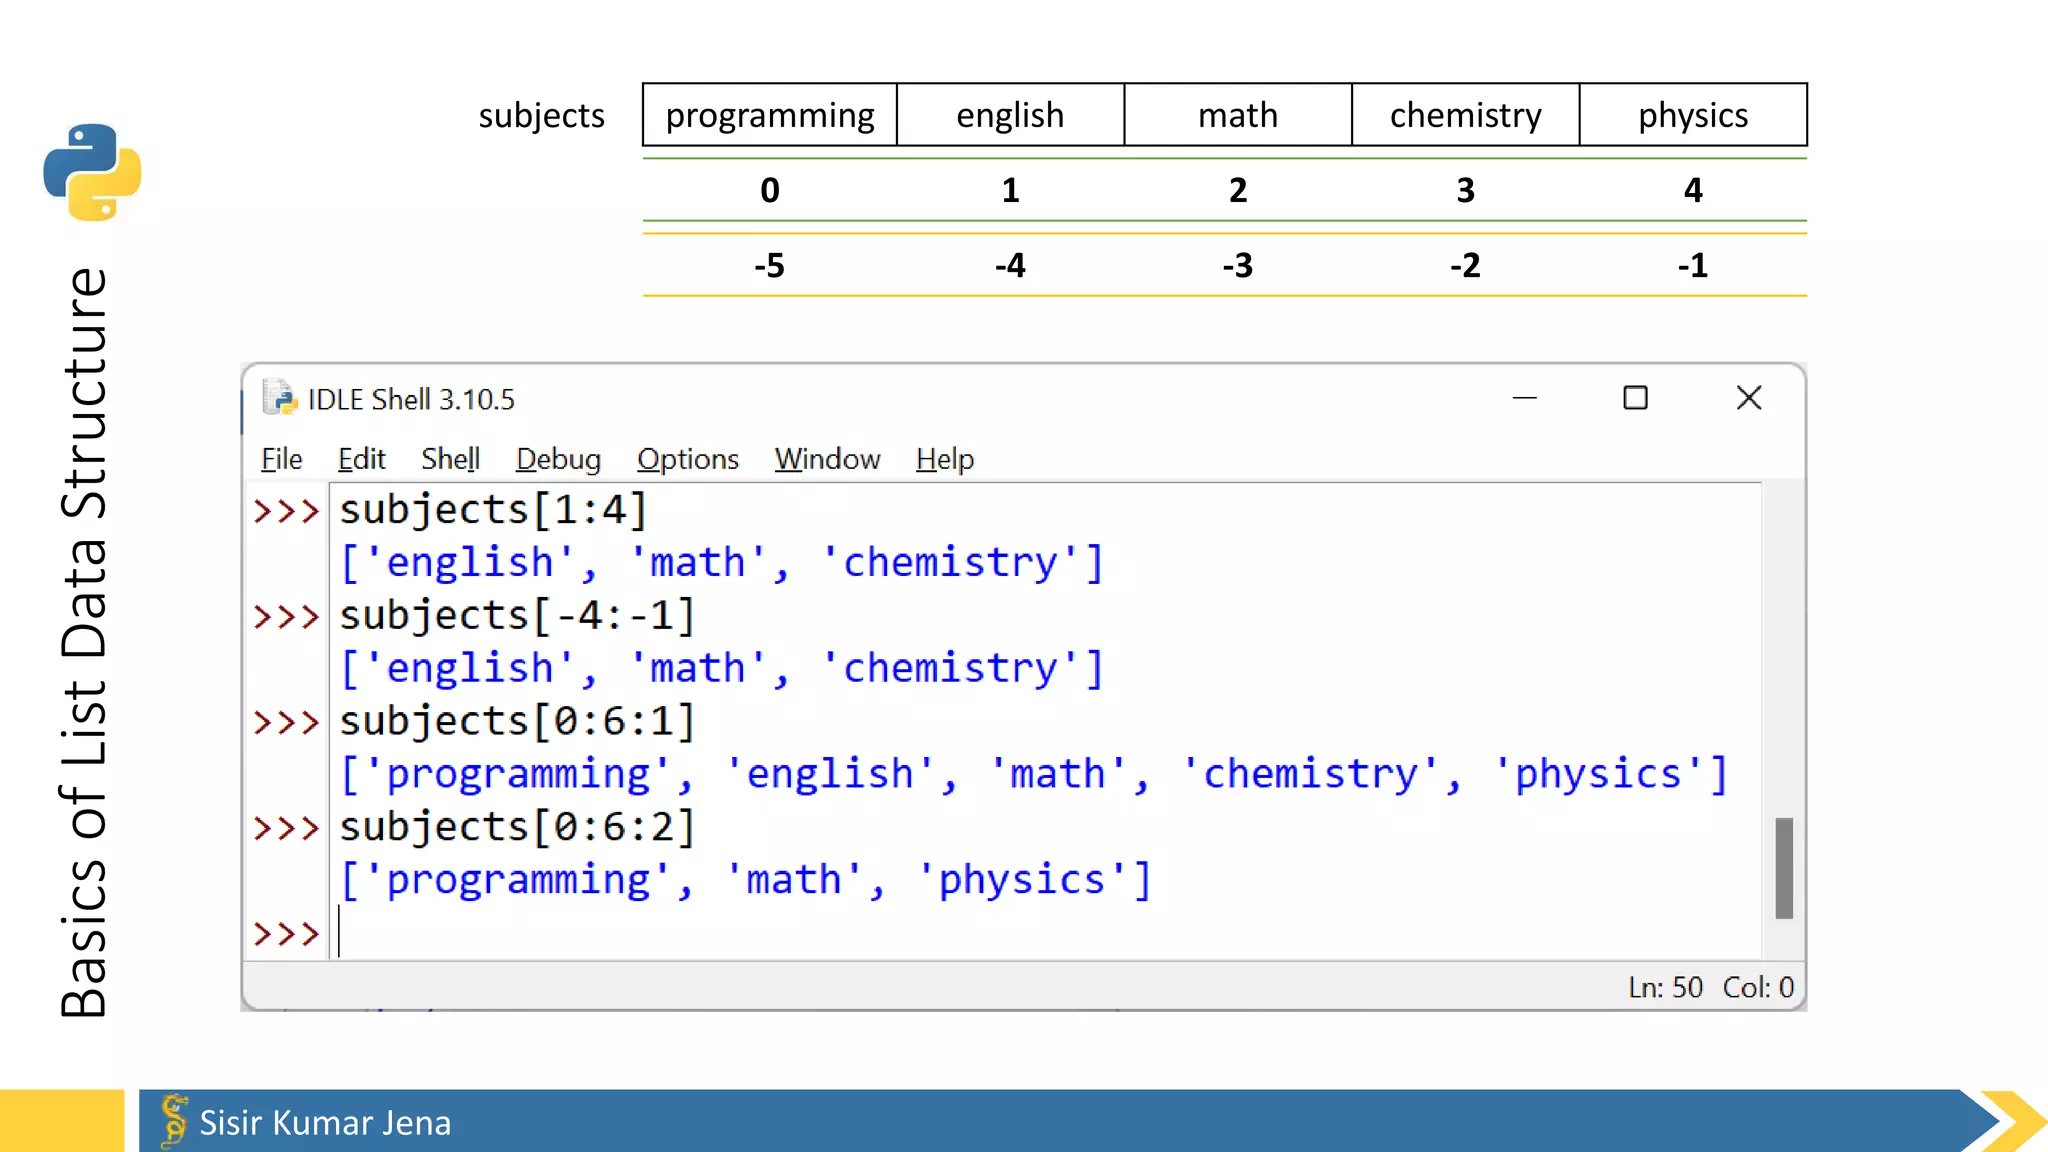Click the 'math' cell in subjects table
Image resolution: width=2048 pixels, height=1152 pixels.
pyautogui.click(x=1238, y=115)
